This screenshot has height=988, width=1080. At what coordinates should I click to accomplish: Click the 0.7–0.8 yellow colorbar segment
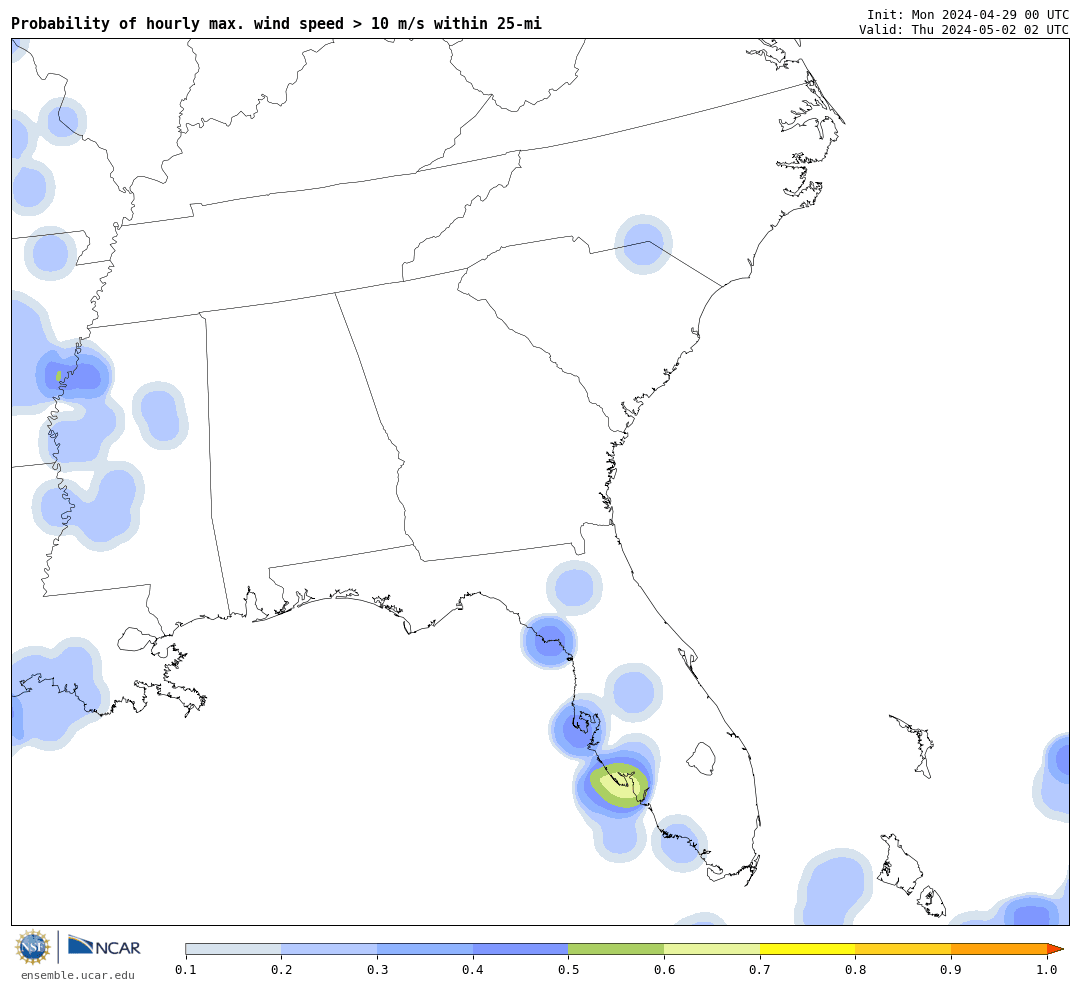tap(808, 949)
